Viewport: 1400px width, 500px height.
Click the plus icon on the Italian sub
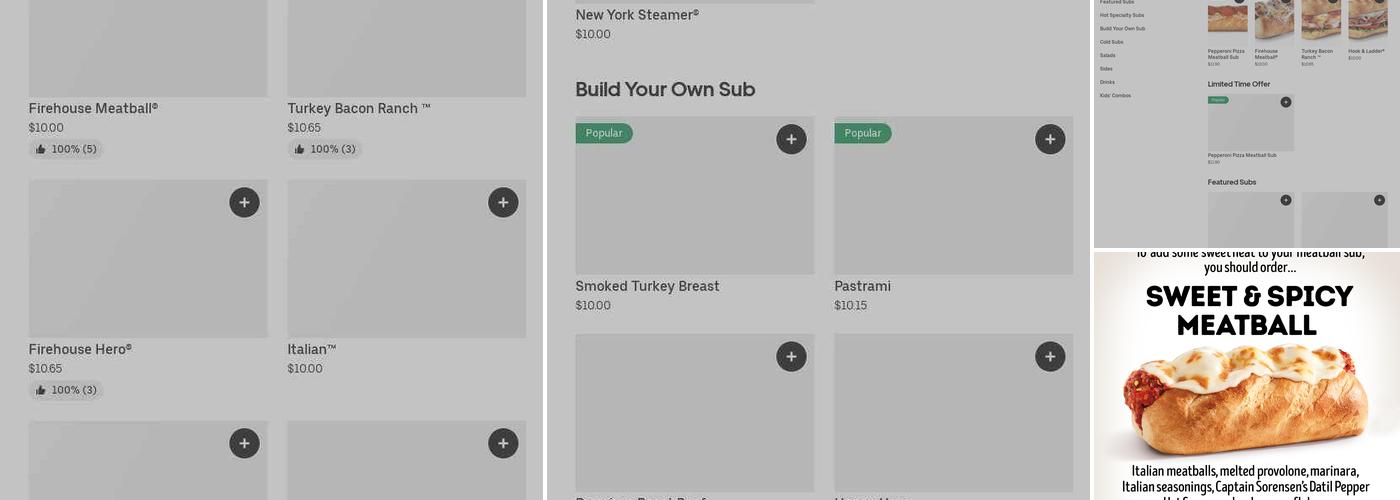503,202
